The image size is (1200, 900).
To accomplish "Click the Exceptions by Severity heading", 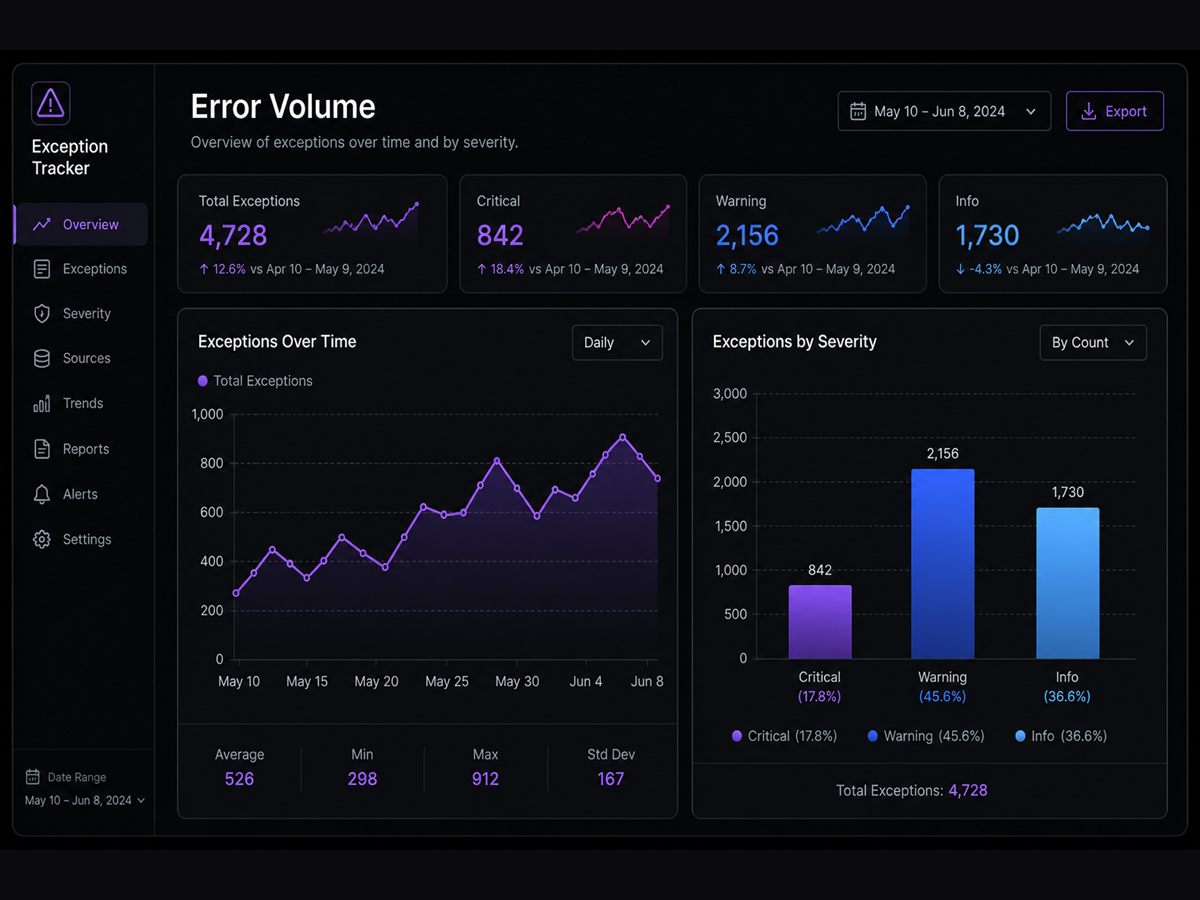I will 795,341.
